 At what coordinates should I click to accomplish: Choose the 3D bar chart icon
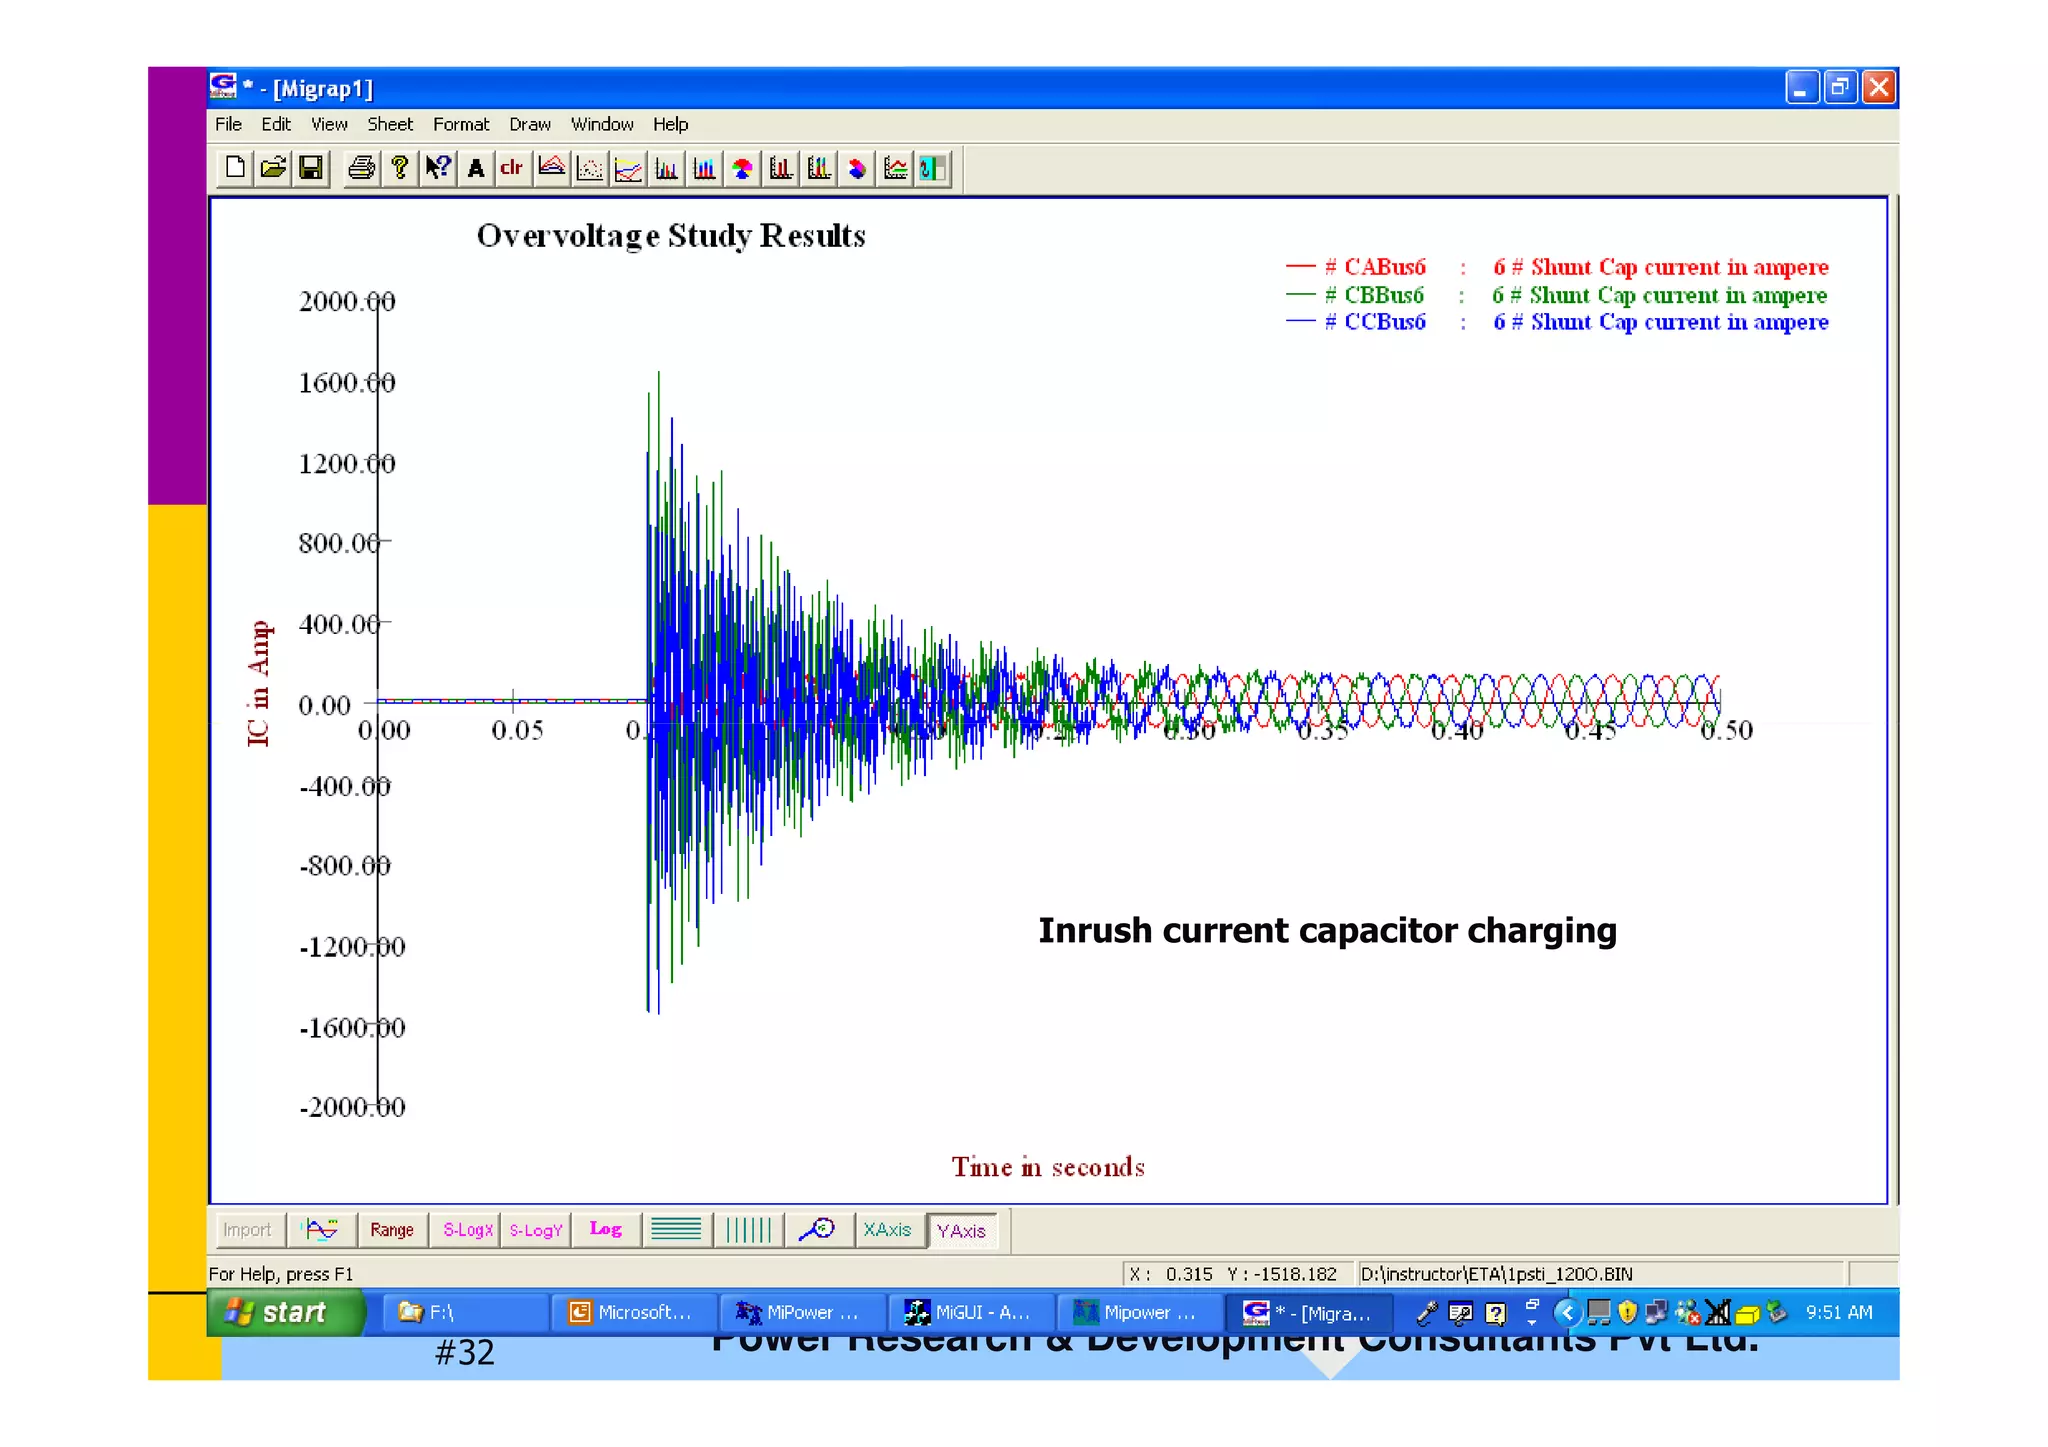[x=781, y=167]
